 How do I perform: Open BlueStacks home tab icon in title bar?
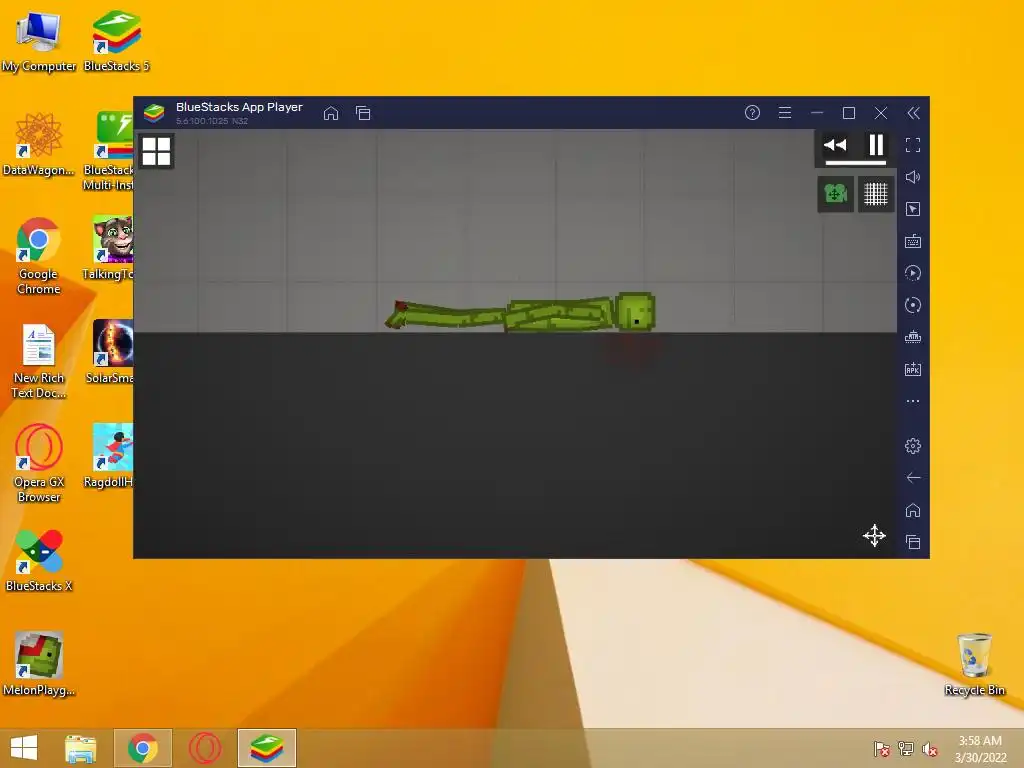331,113
